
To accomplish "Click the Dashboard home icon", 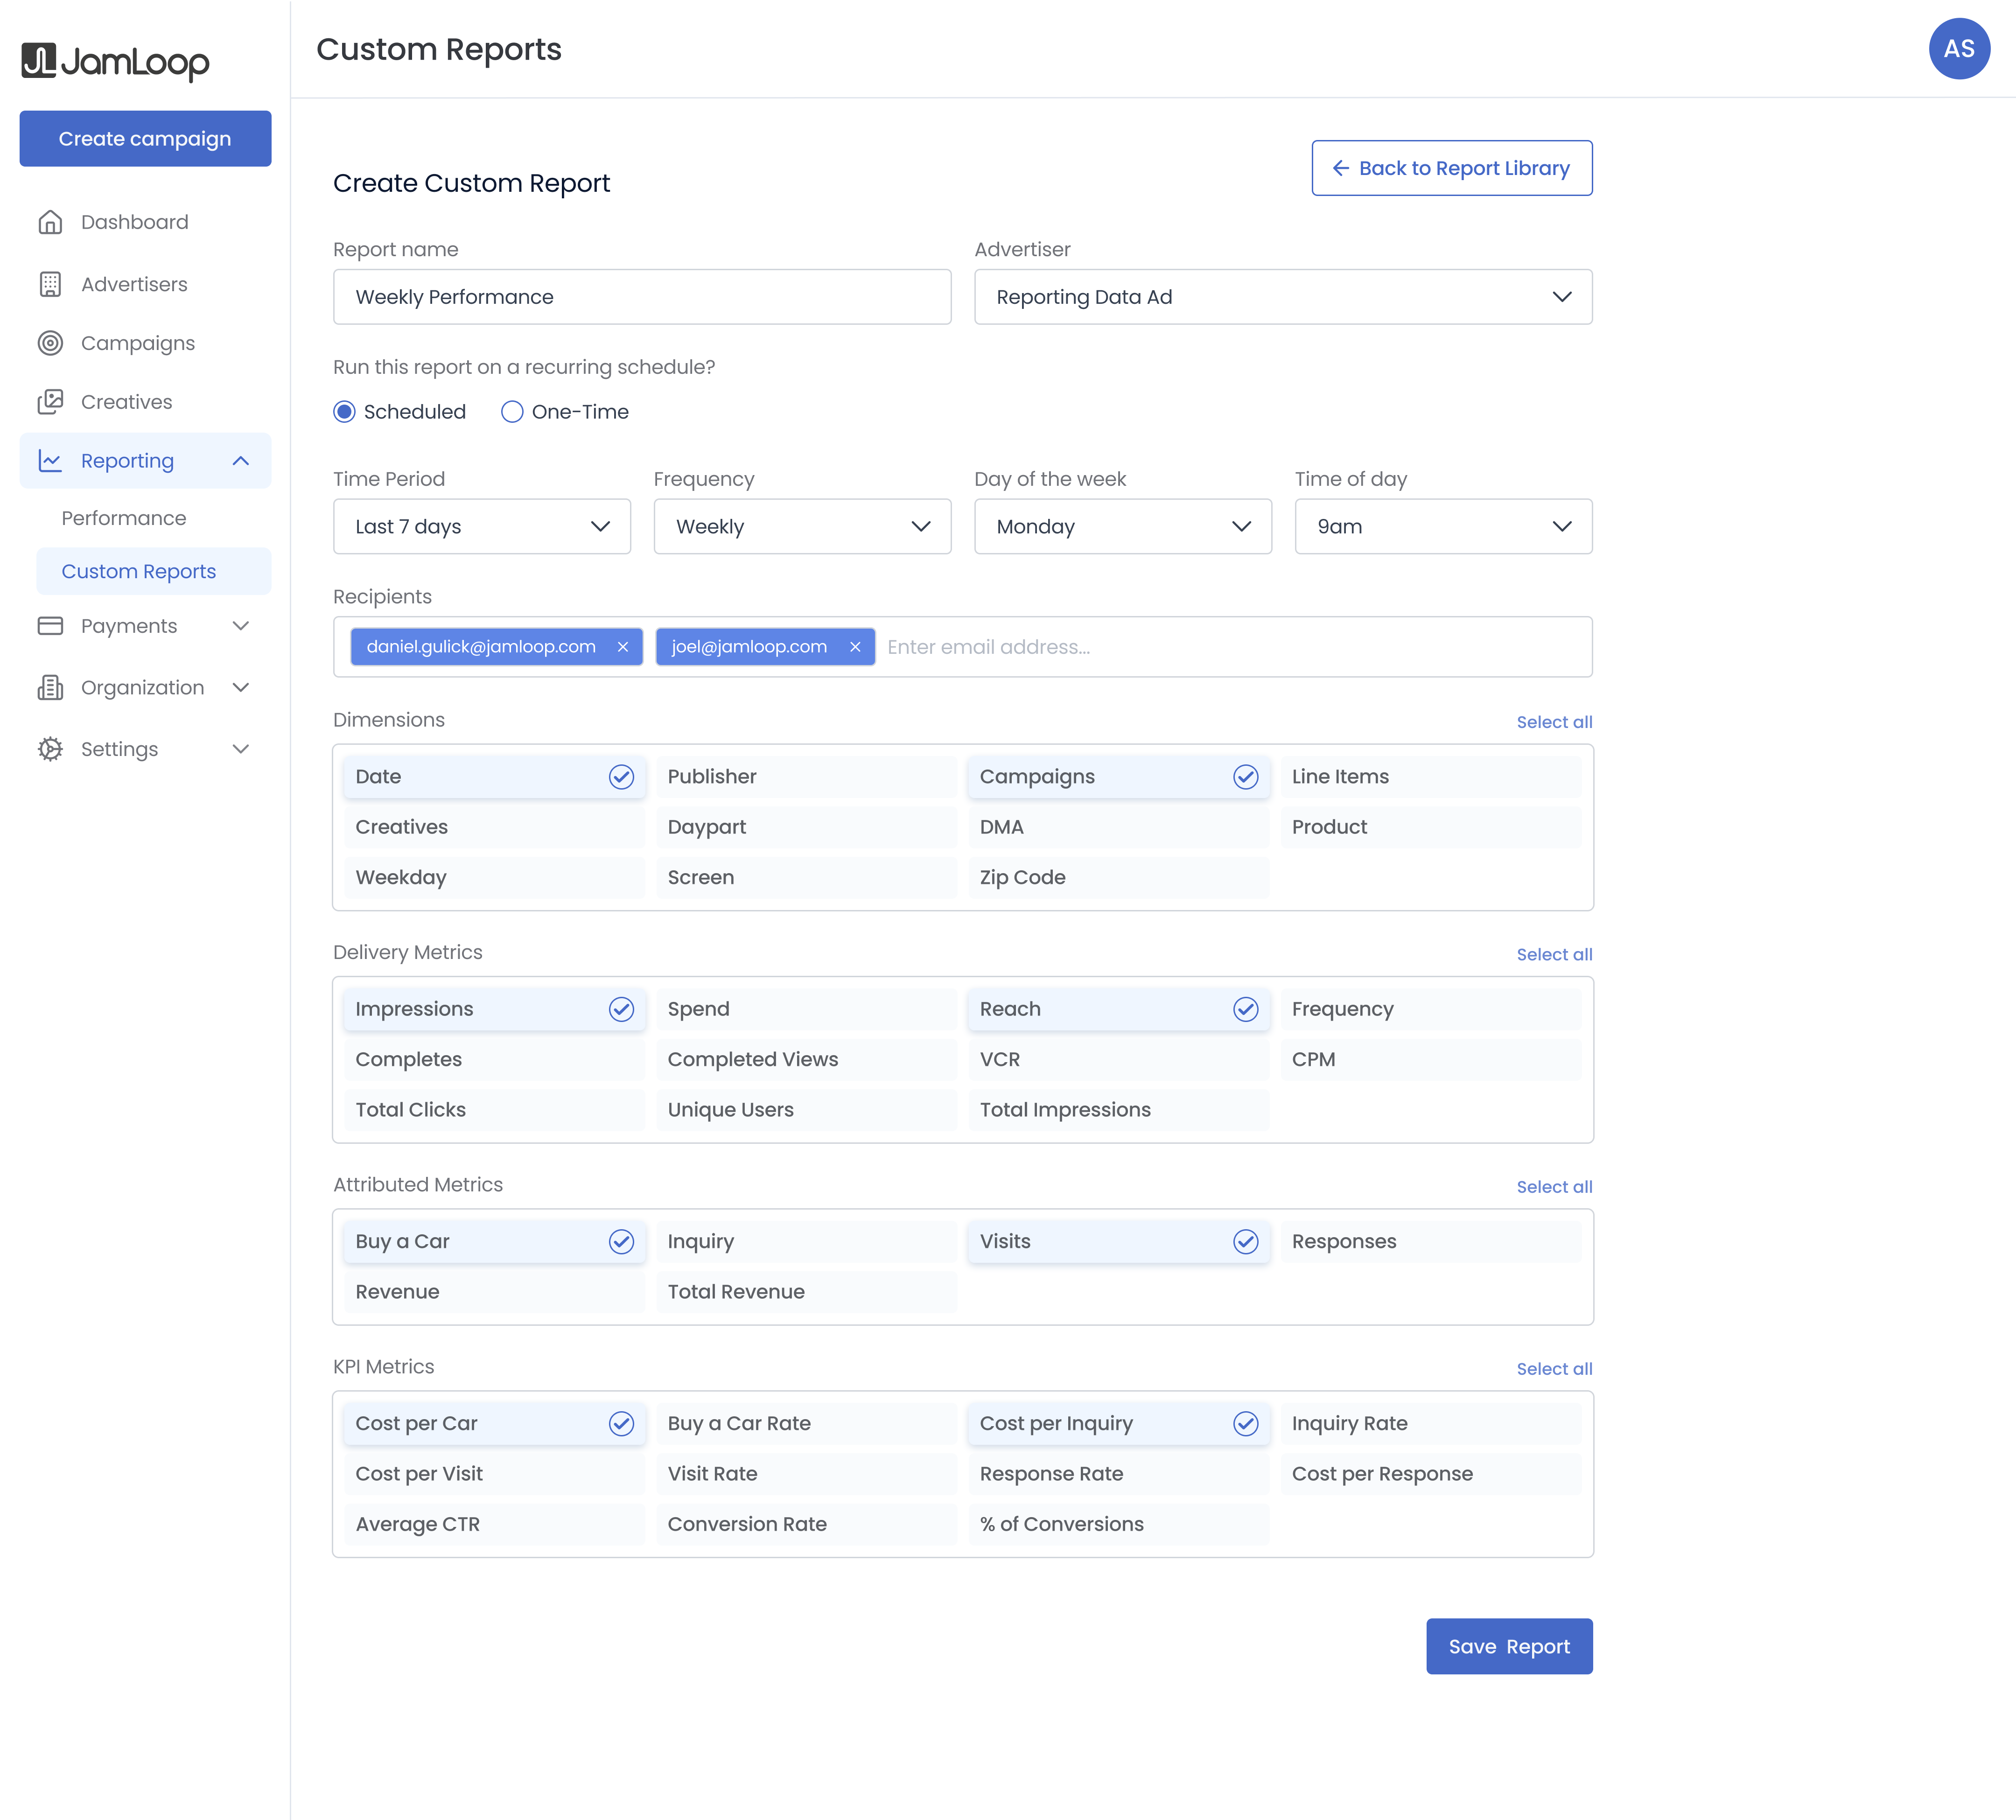I will click(x=50, y=222).
